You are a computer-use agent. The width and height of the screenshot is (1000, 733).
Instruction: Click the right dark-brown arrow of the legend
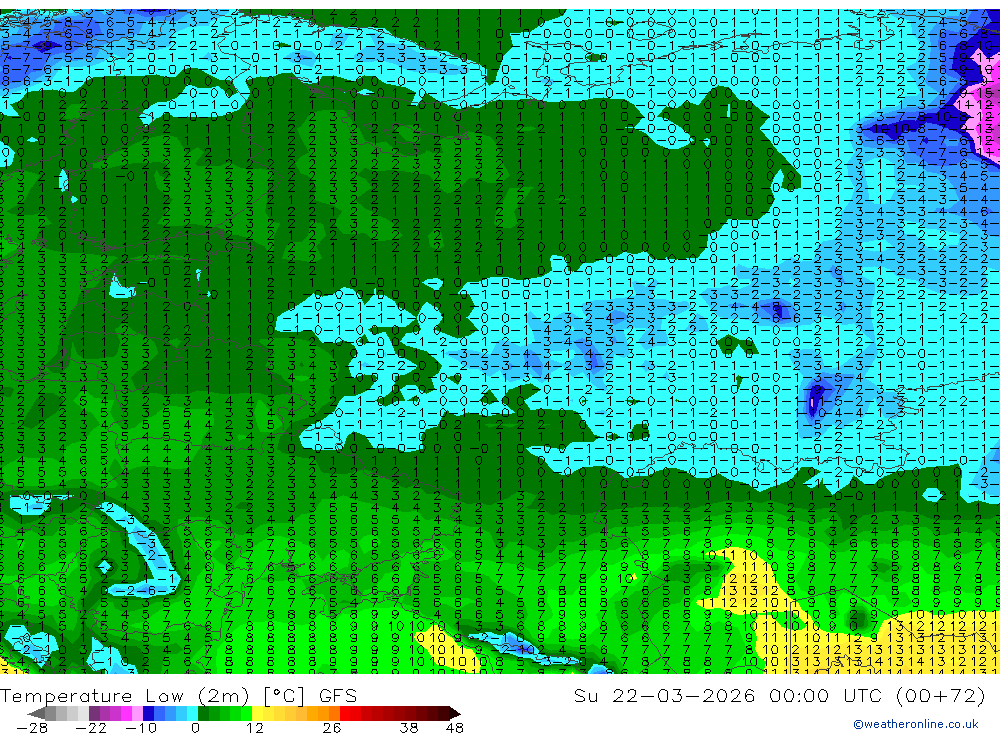(x=455, y=713)
